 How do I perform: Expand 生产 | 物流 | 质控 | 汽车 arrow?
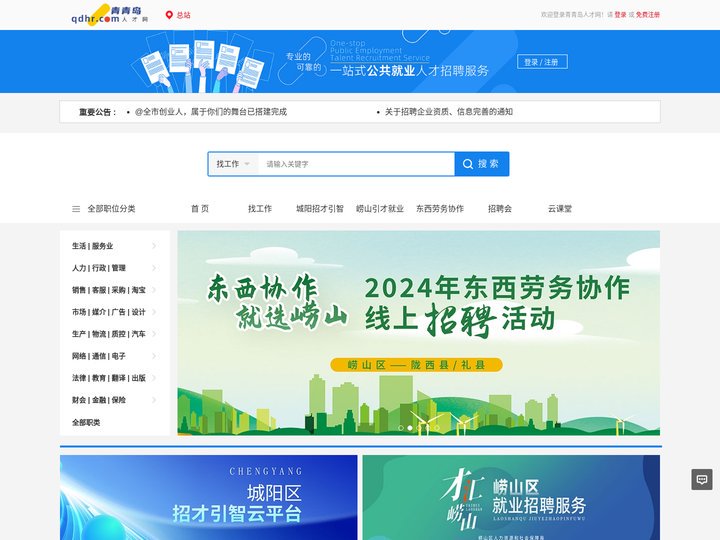click(154, 334)
